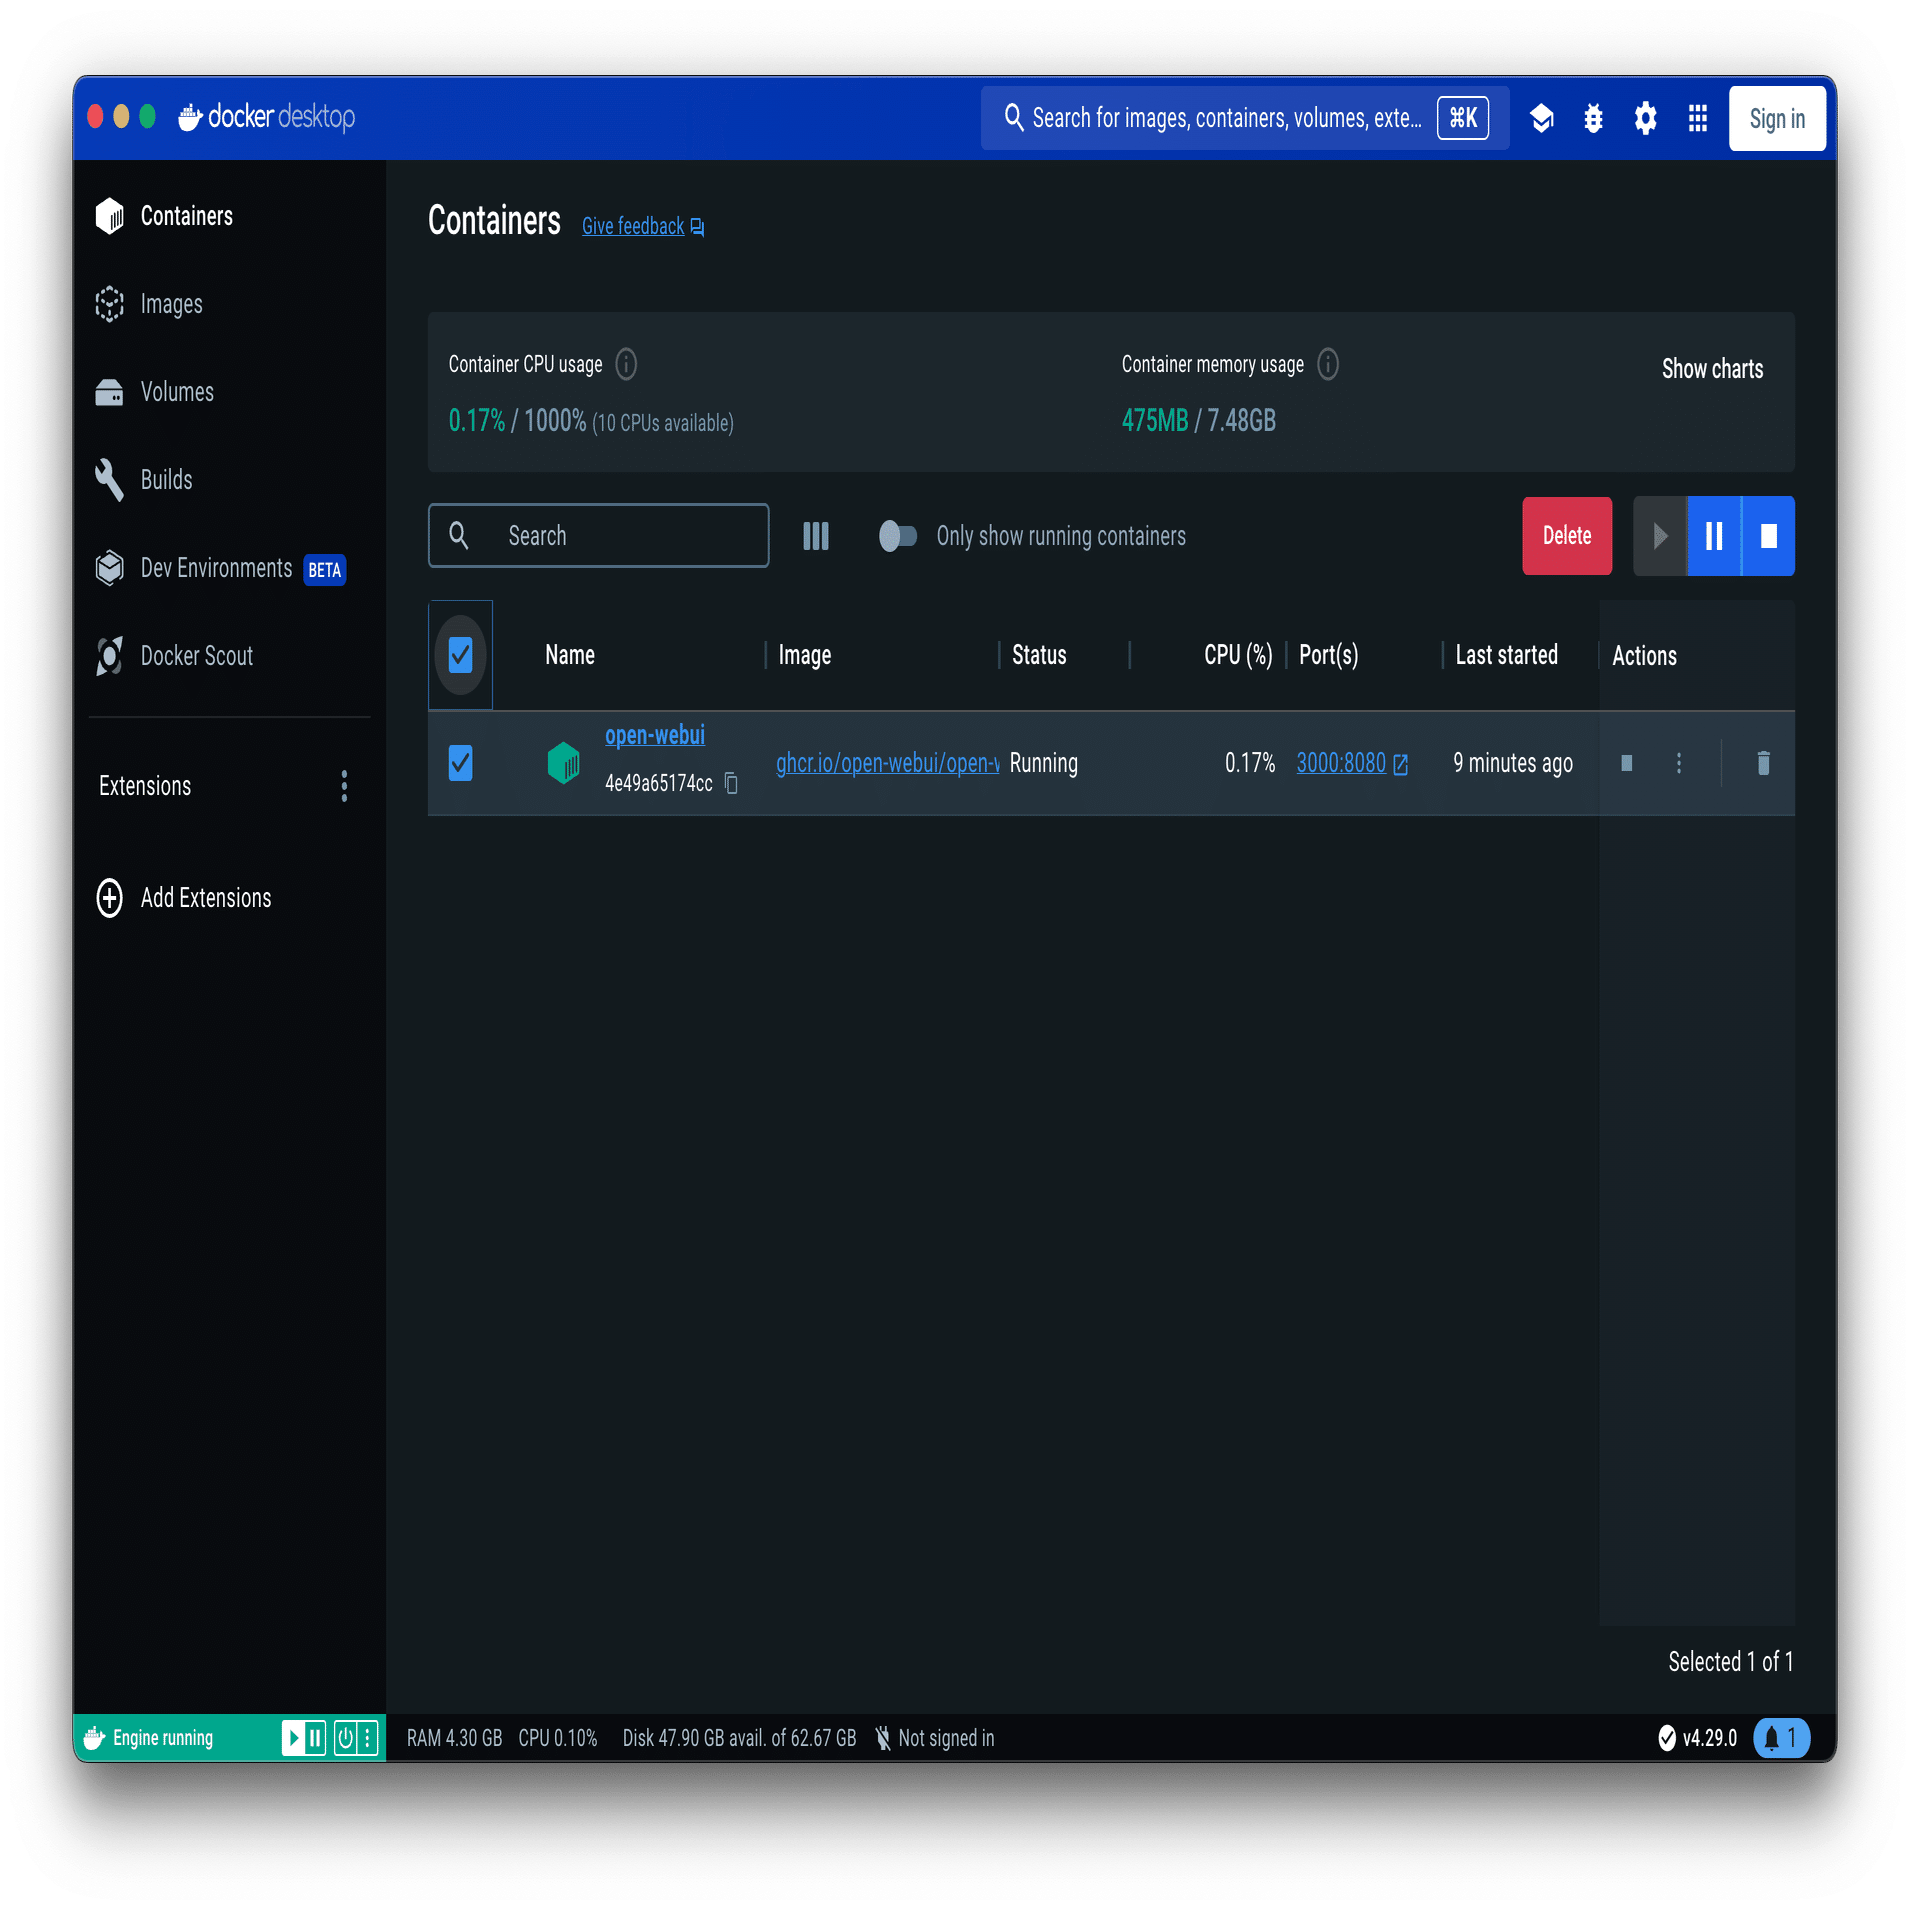Stop the selected containers in bulk toolbar
This screenshot has height=1910, width=1910.
pyautogui.click(x=1768, y=536)
